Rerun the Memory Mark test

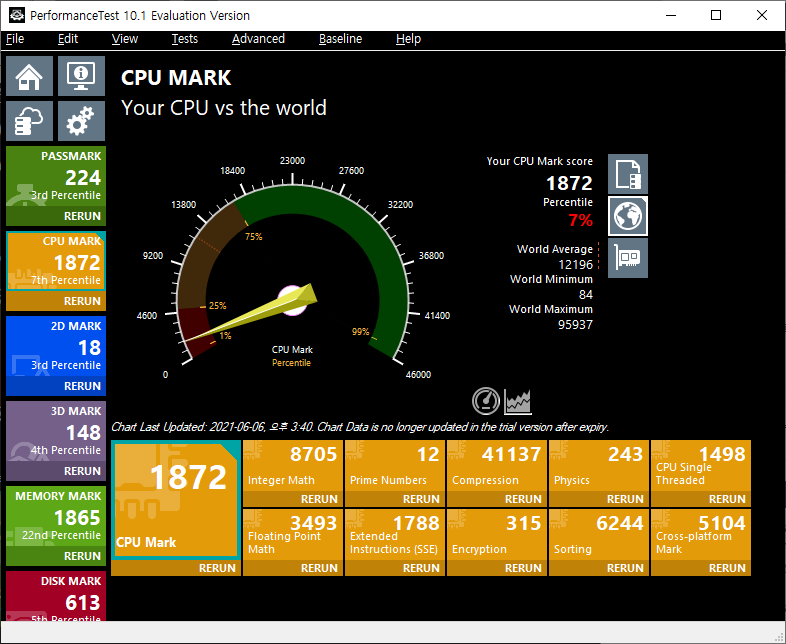coord(56,556)
